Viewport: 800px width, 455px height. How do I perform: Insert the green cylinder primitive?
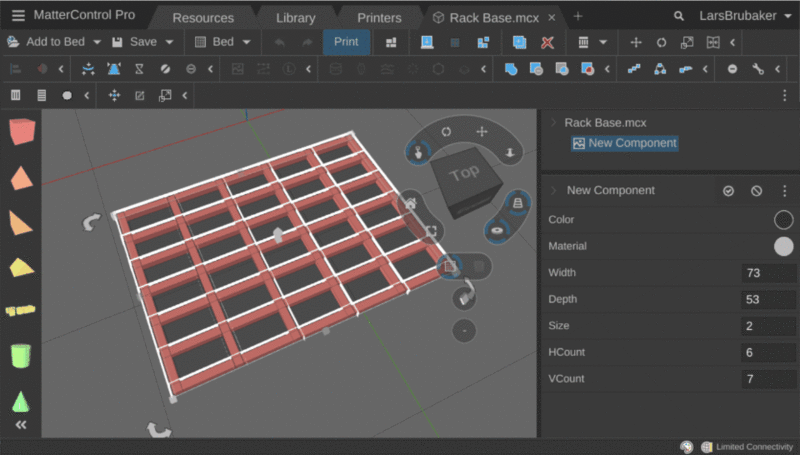(x=21, y=356)
